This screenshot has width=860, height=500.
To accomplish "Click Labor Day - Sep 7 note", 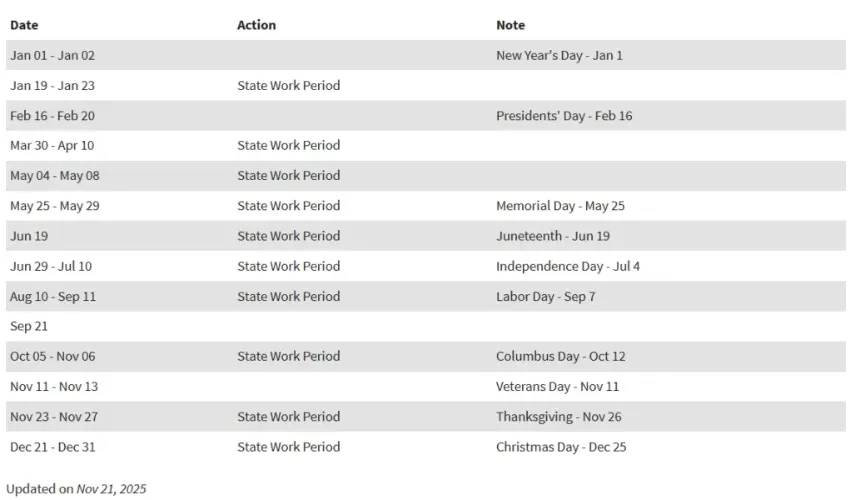I will click(x=546, y=296).
